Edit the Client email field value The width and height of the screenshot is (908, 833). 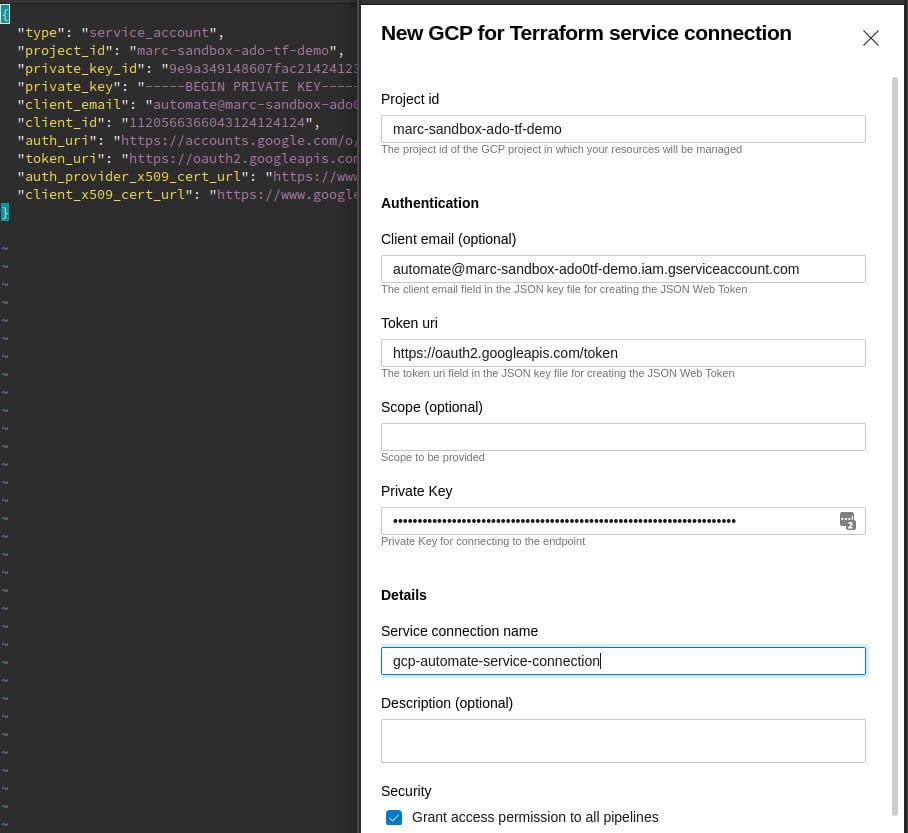tap(623, 268)
